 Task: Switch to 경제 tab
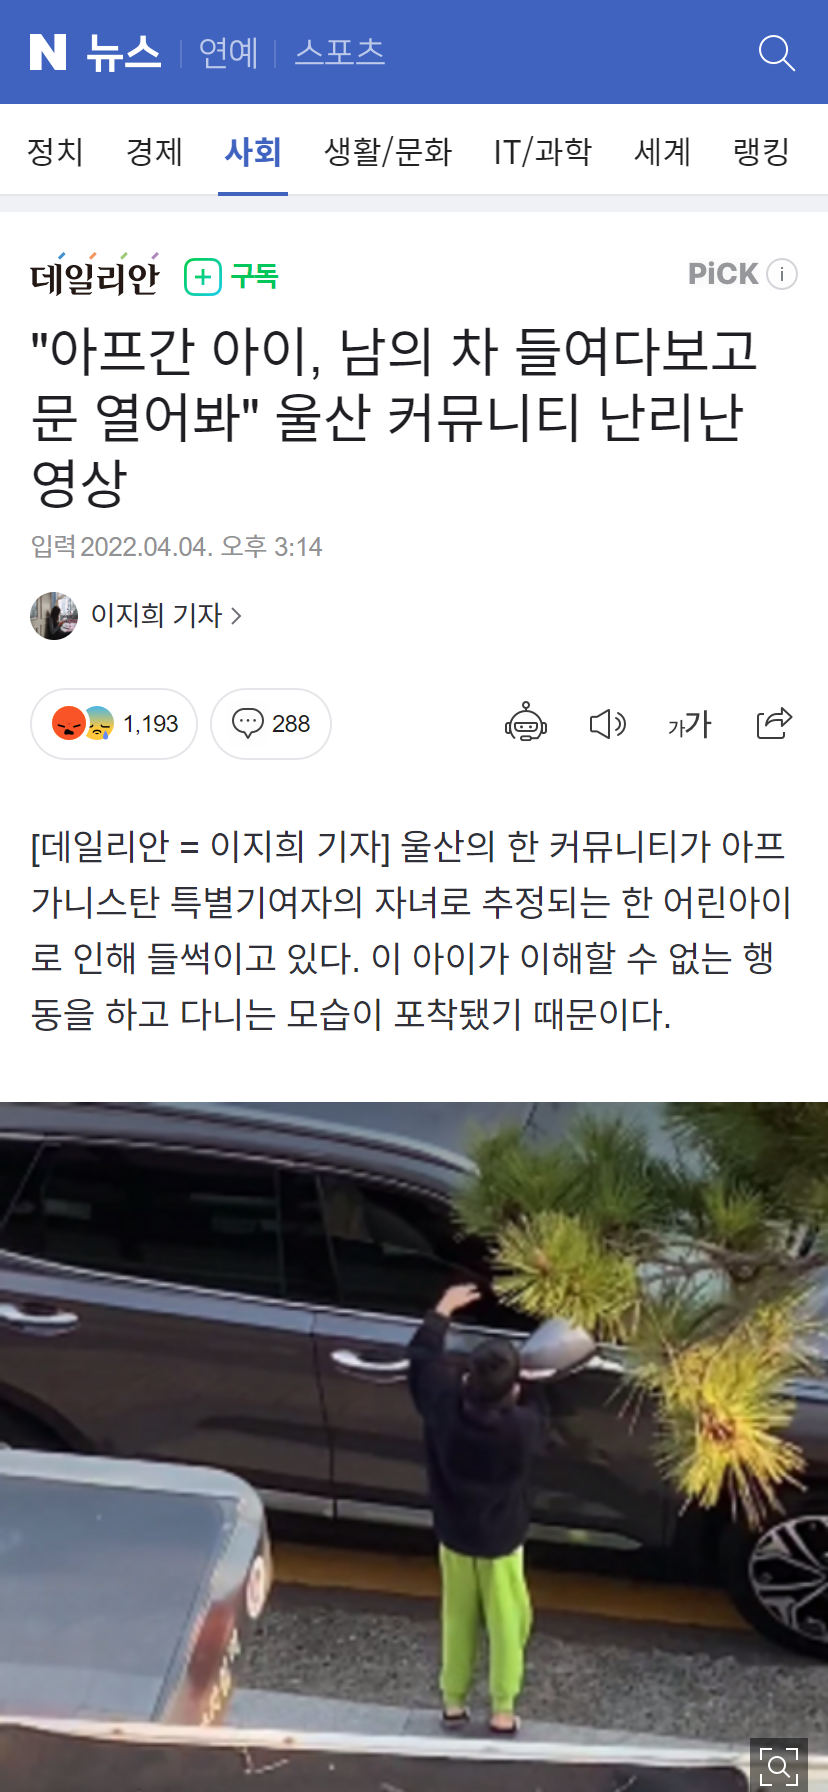click(x=154, y=152)
